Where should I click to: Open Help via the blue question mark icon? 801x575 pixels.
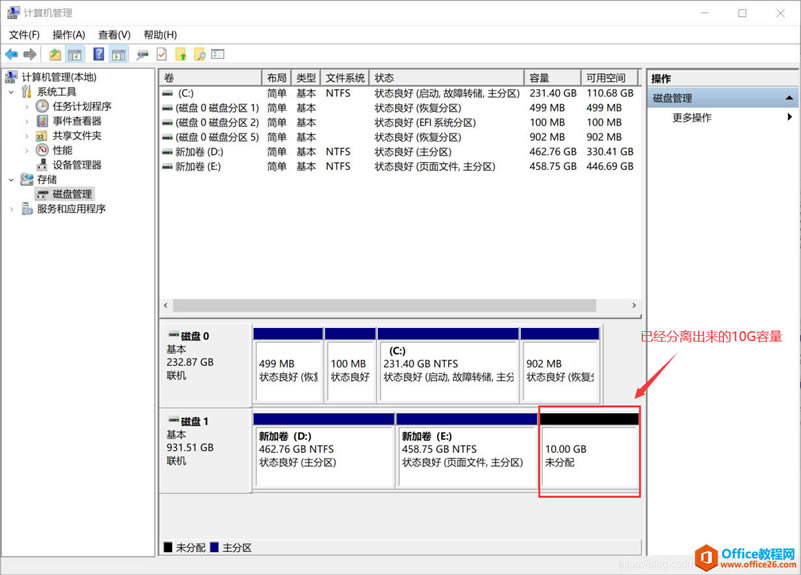pos(99,54)
